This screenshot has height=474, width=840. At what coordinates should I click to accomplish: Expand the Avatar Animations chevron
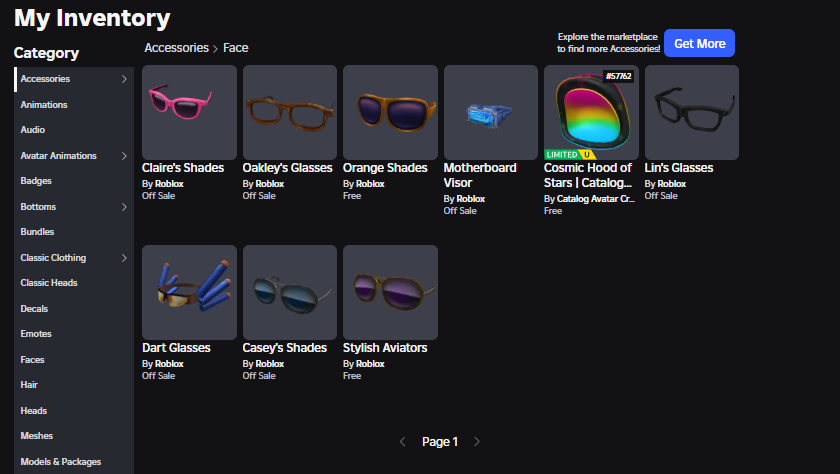click(124, 156)
